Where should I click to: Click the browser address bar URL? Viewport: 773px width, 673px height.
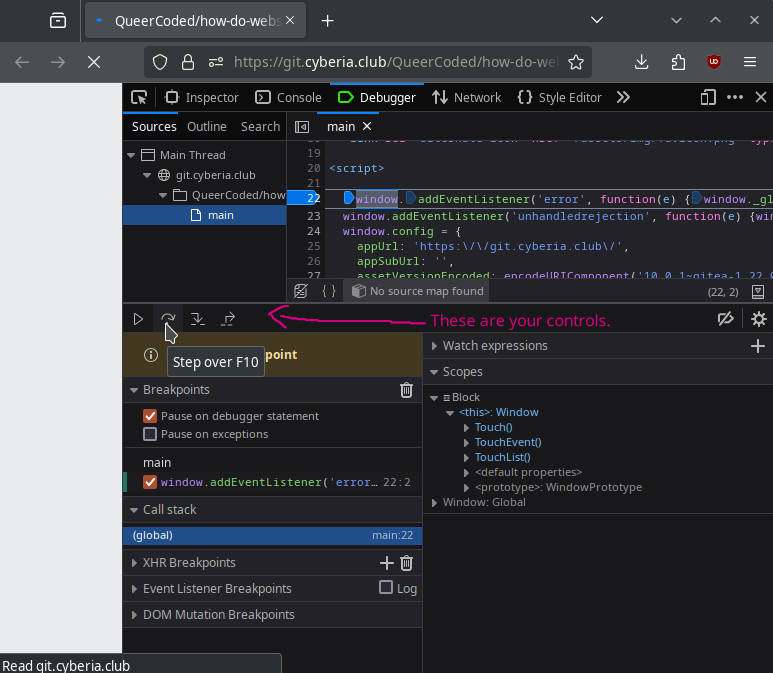396,62
